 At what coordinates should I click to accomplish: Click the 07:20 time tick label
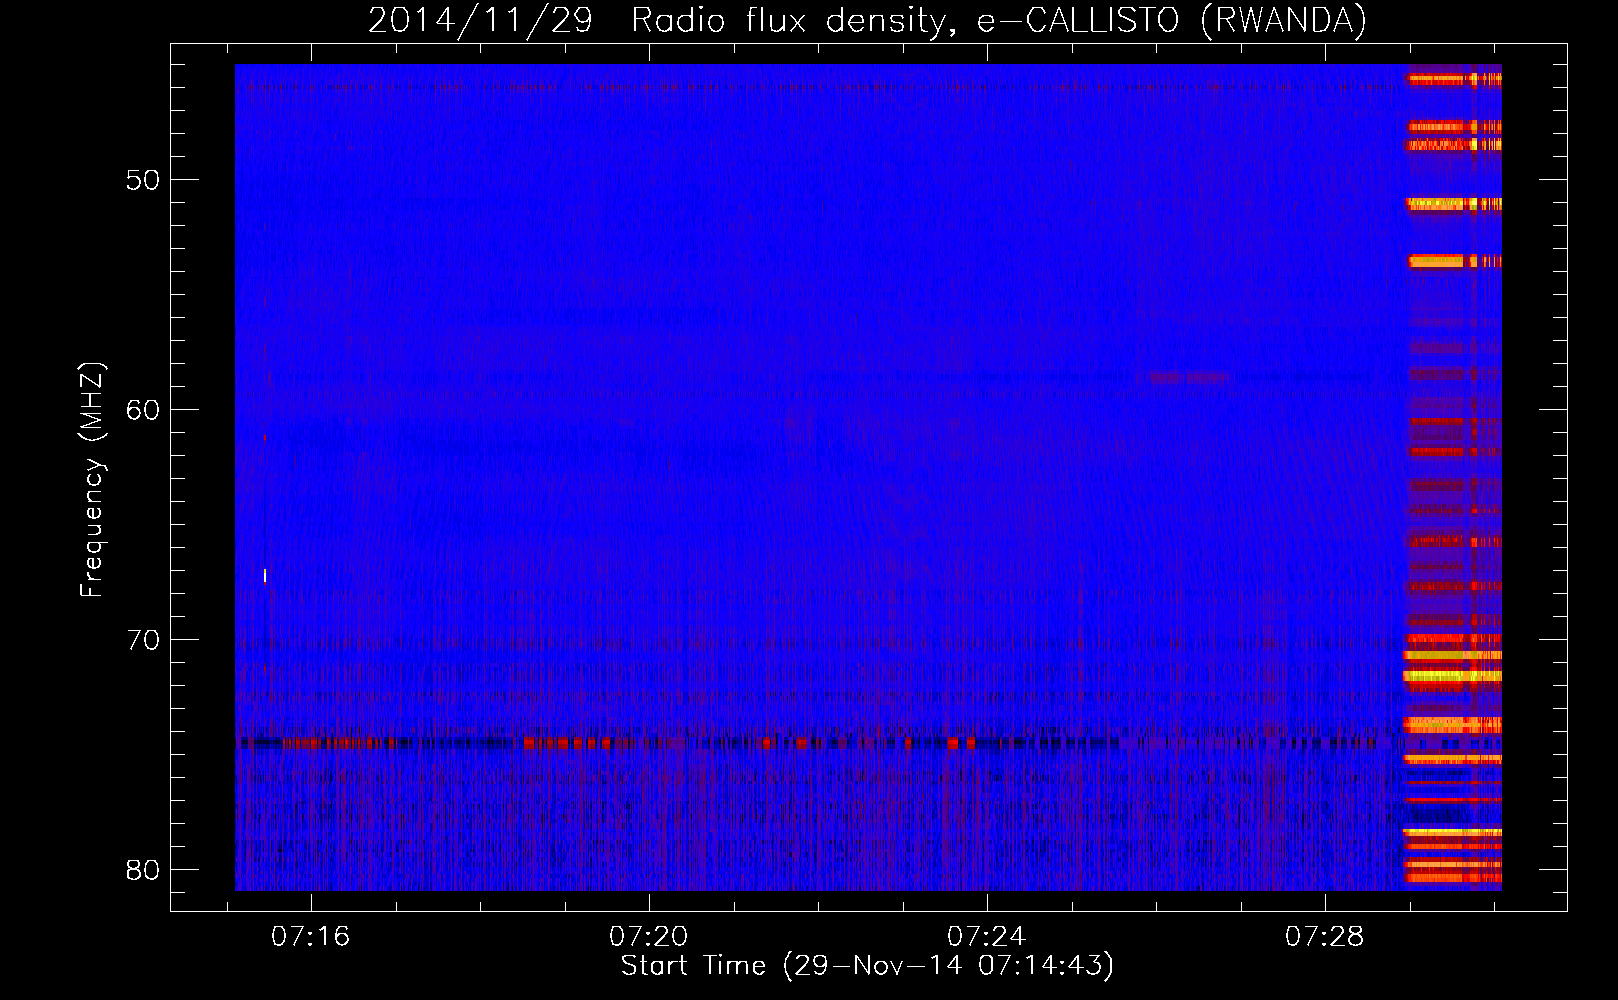click(x=649, y=937)
